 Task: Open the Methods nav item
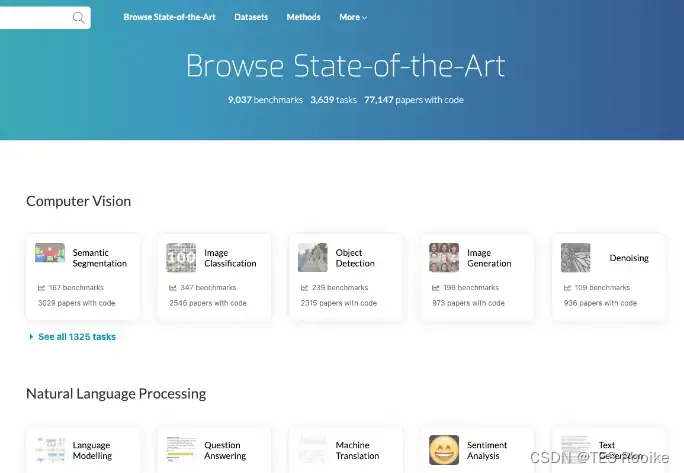(x=303, y=17)
